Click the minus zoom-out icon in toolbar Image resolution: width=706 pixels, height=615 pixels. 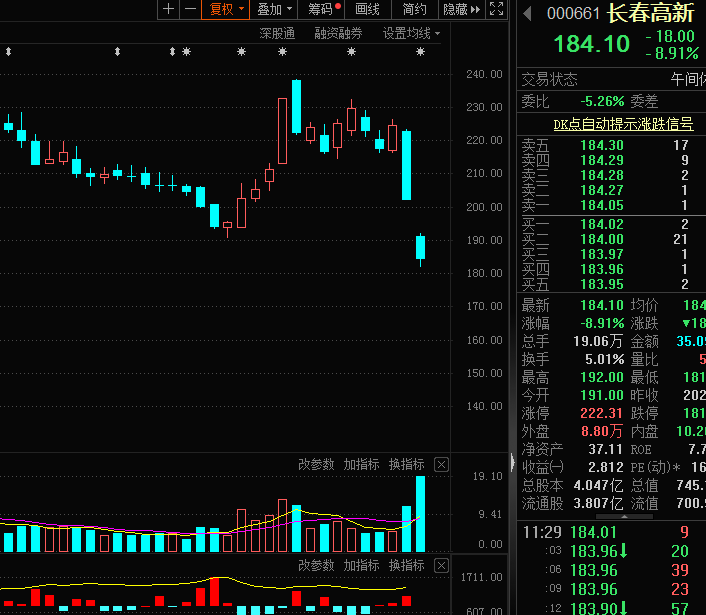click(x=190, y=9)
